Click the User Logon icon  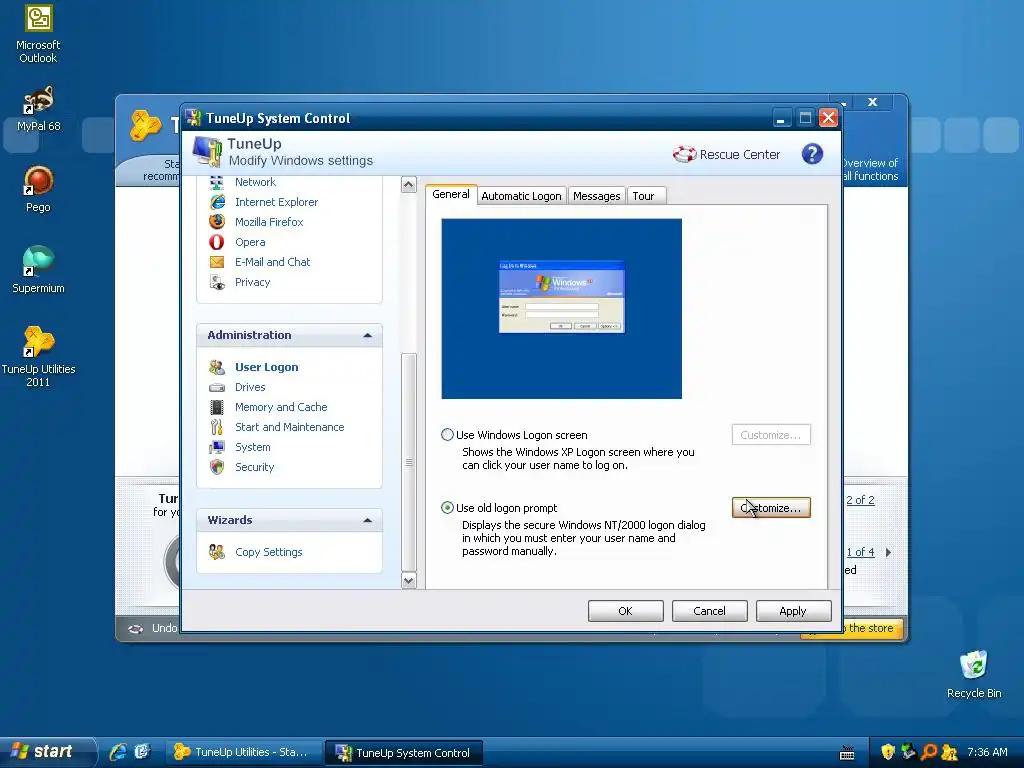[217, 367]
